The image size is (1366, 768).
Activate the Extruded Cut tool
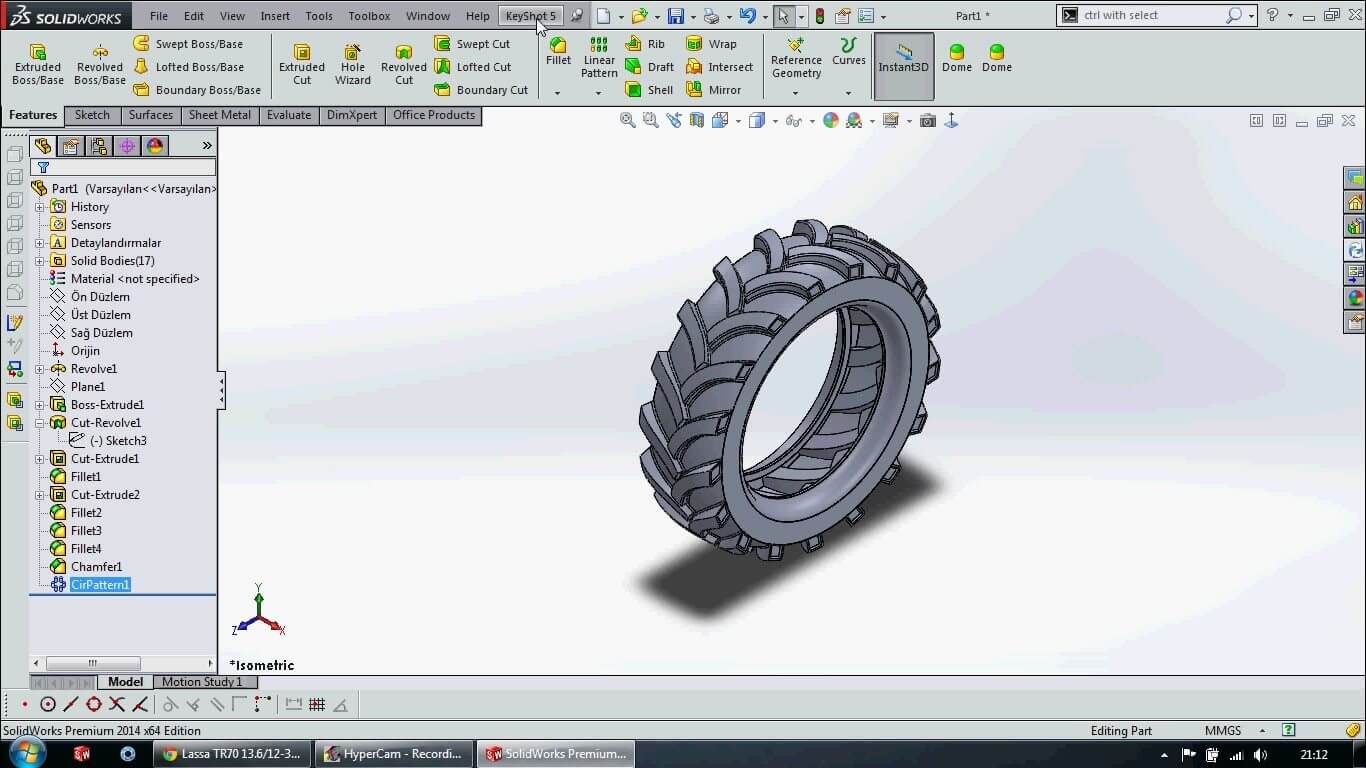tap(302, 64)
